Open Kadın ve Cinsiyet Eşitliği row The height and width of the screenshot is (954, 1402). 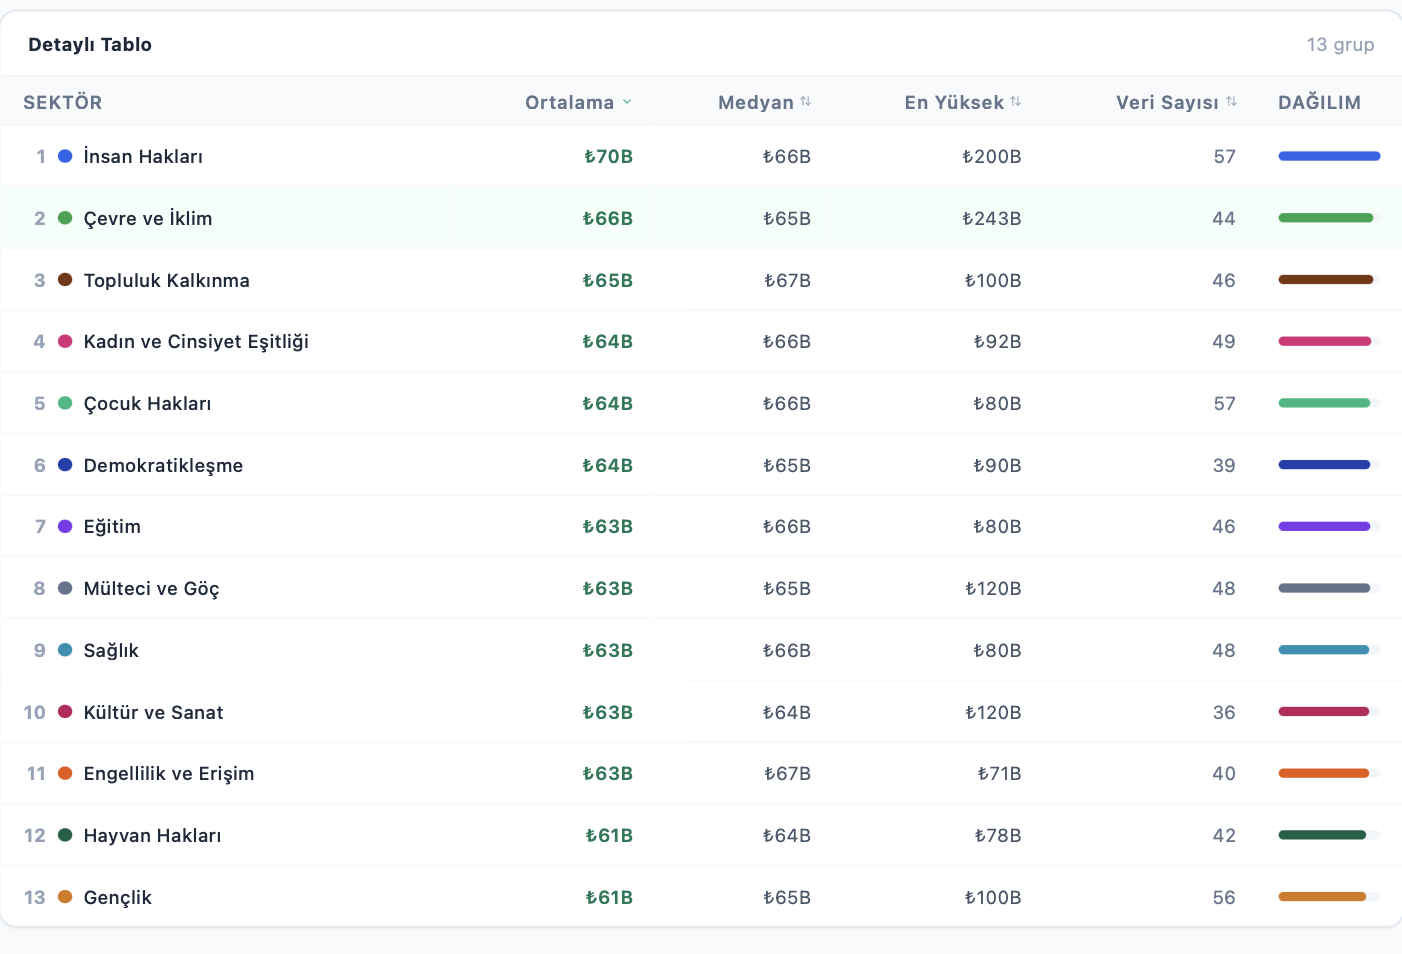tap(701, 341)
